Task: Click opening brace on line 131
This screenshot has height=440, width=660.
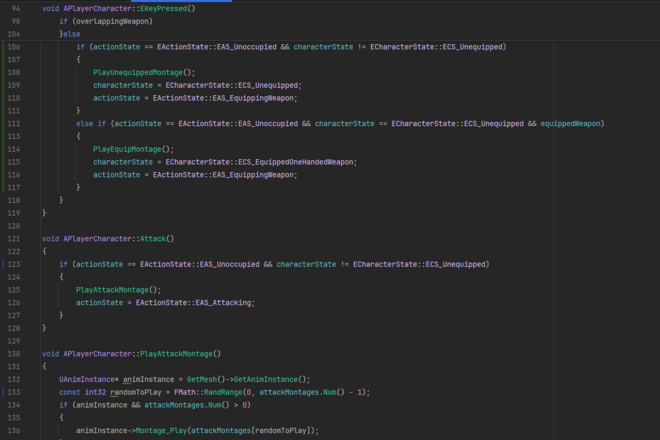Action: [x=44, y=366]
